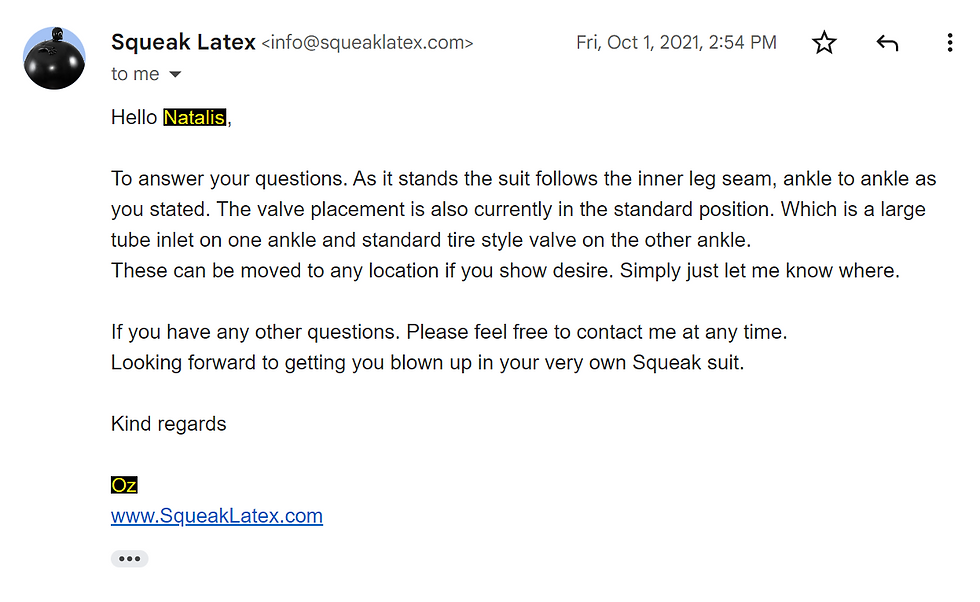The width and height of the screenshot is (980, 602).
Task: Click the word "Hello" in the greeting
Action: click(135, 118)
